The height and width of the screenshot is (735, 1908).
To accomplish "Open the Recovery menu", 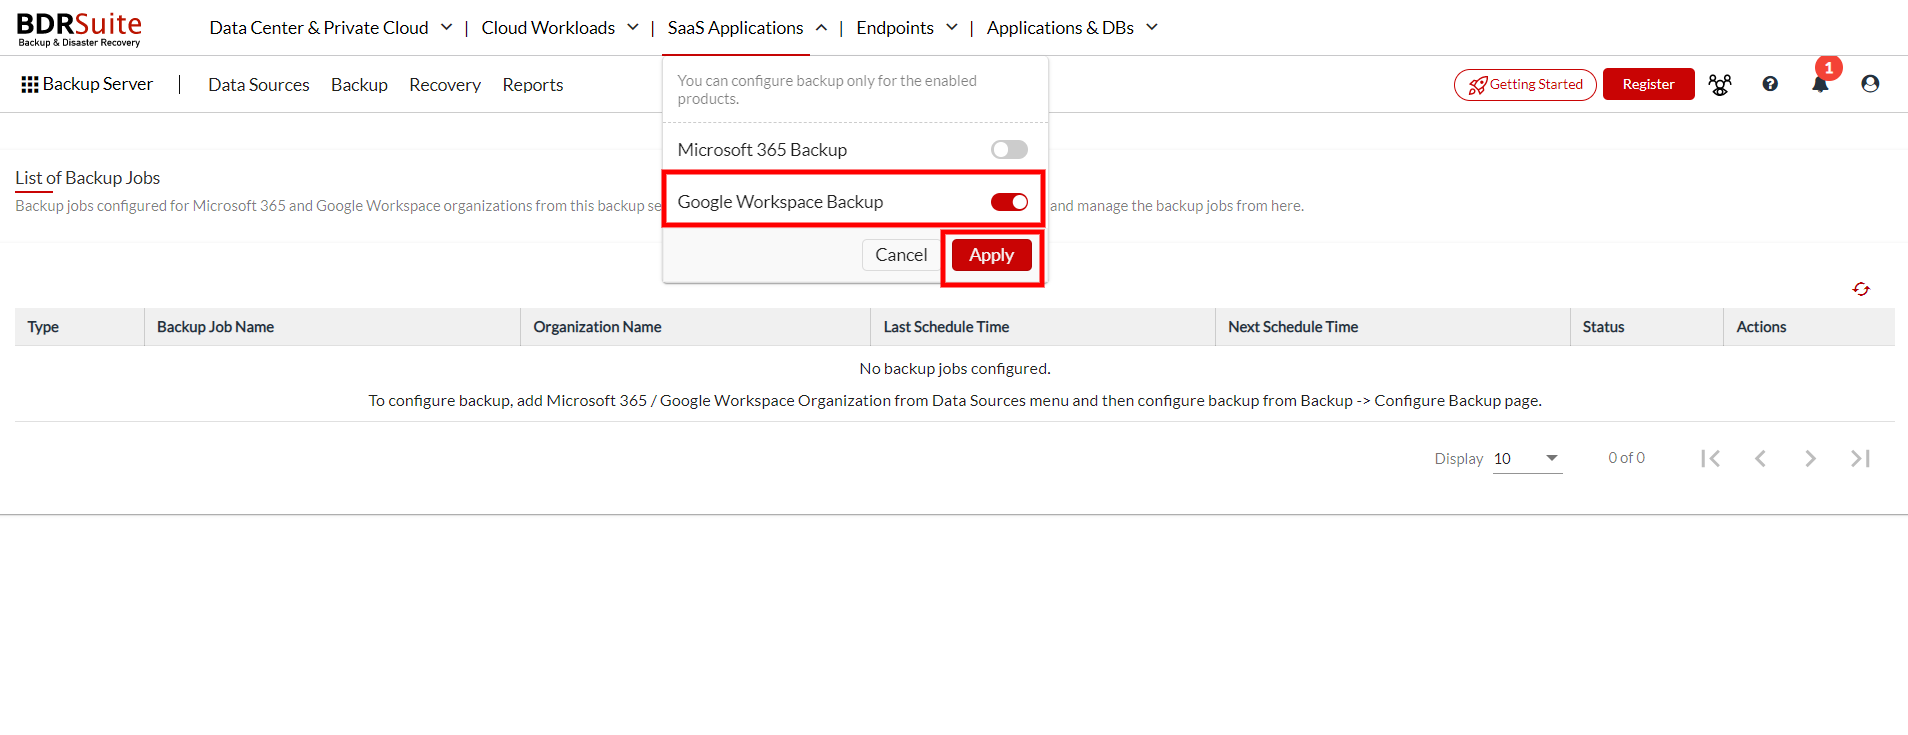I will coord(445,85).
